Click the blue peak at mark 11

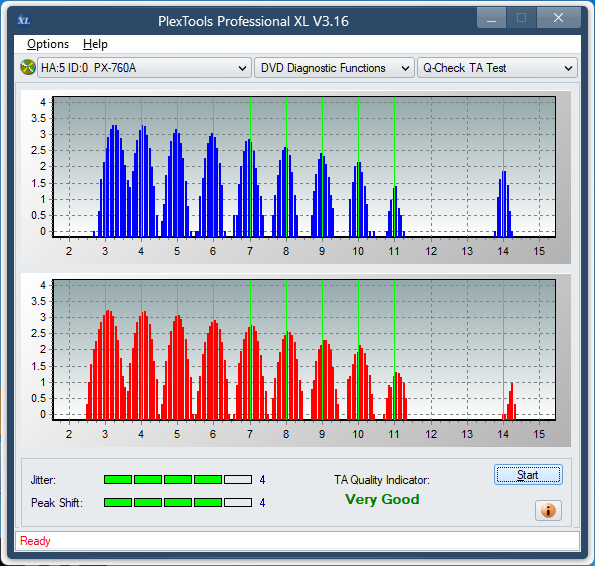click(395, 211)
